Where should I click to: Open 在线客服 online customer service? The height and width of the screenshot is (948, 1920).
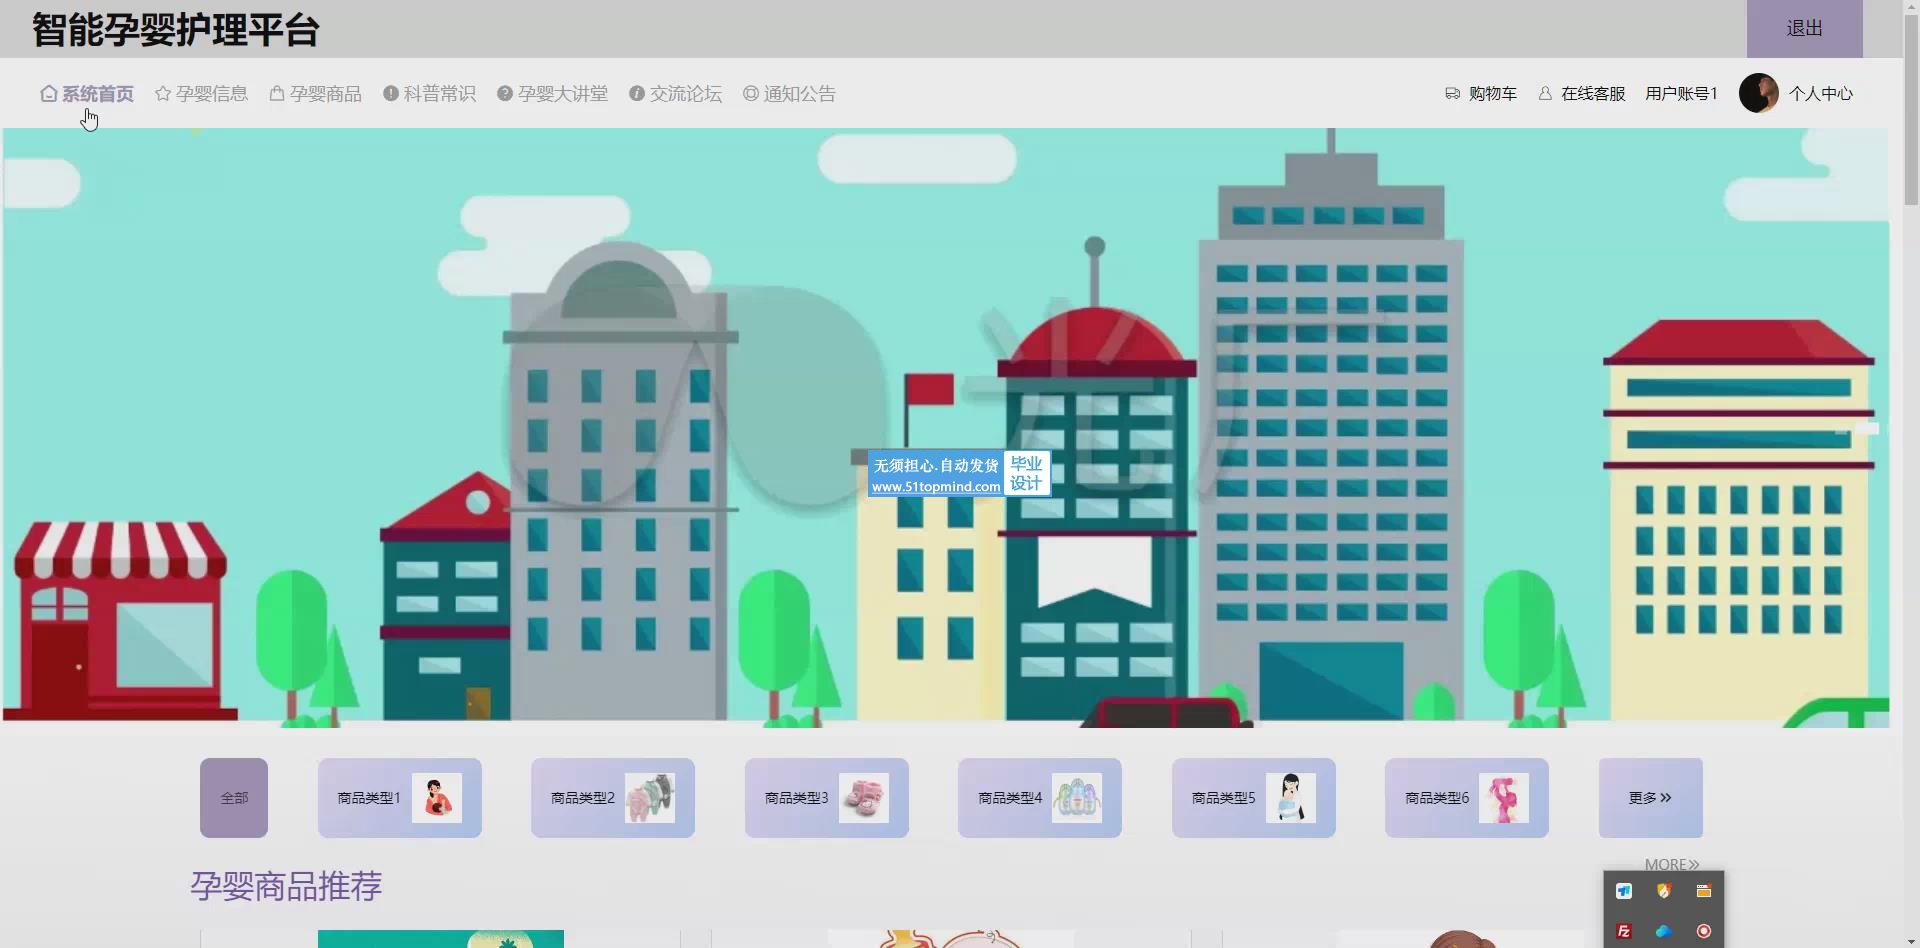pyautogui.click(x=1582, y=94)
